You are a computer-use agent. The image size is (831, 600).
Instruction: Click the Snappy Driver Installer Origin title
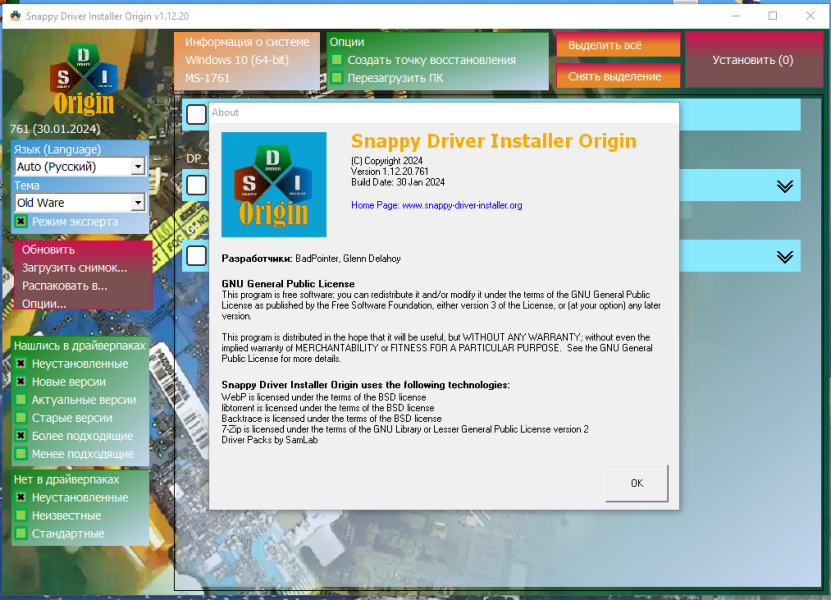(x=493, y=141)
